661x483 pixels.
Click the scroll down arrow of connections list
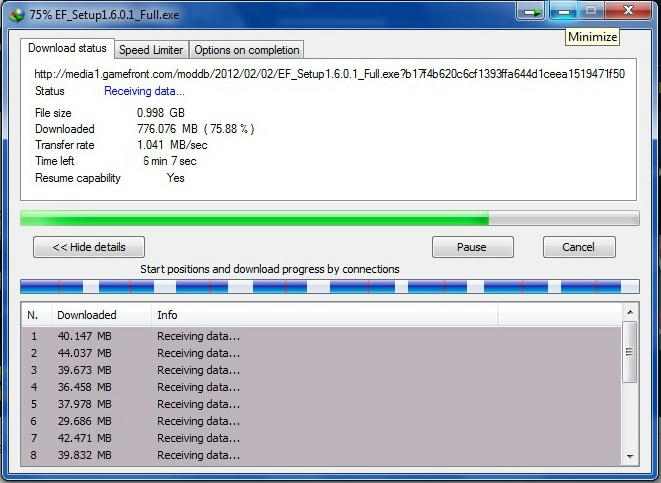click(x=630, y=456)
